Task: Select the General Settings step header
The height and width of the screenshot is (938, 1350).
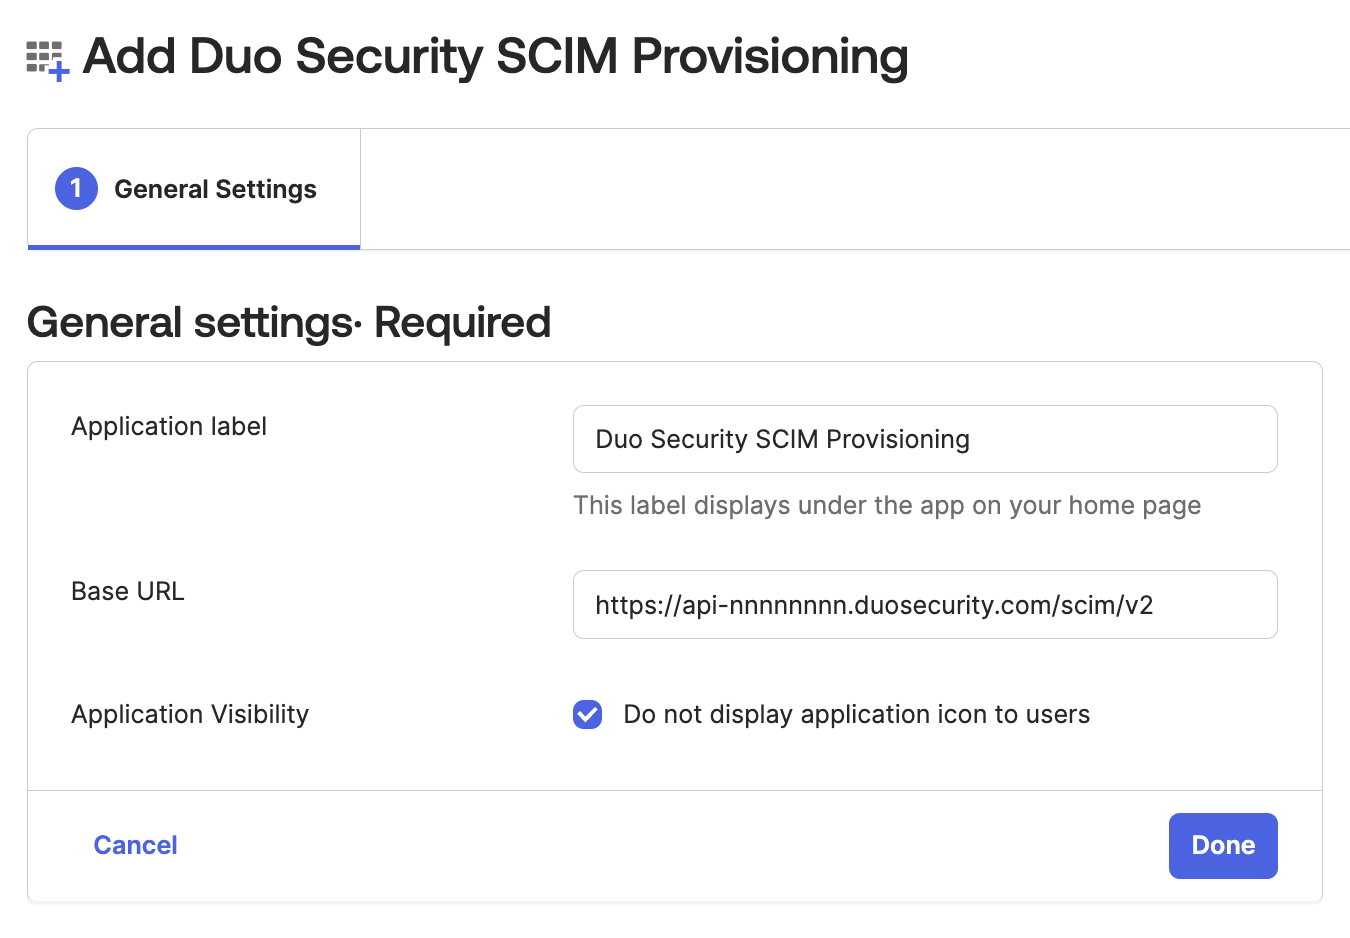Action: point(215,188)
